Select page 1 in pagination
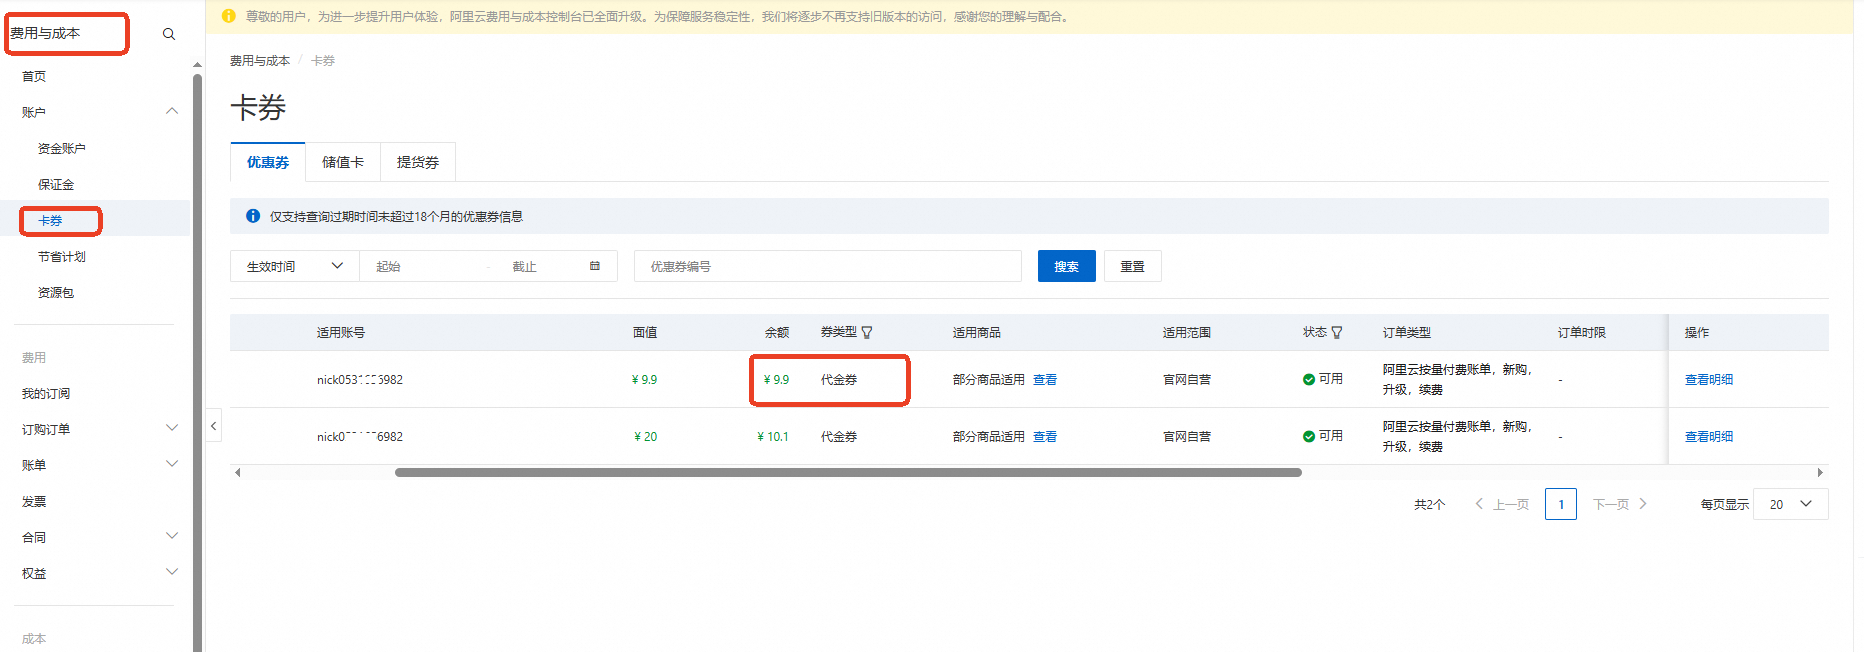The height and width of the screenshot is (652, 1864). click(x=1561, y=504)
